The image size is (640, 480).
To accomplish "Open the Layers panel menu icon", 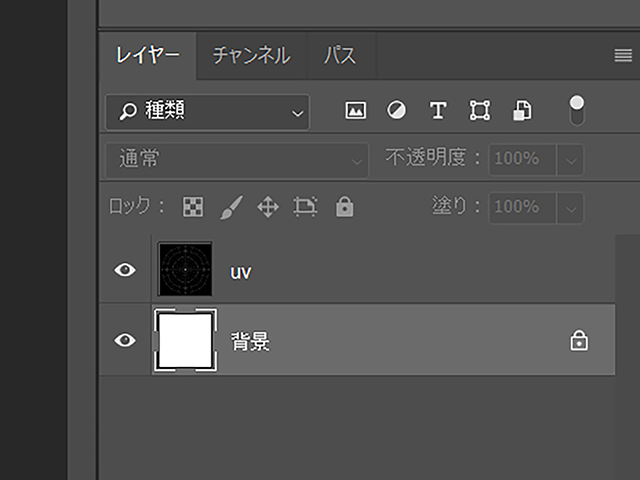I will tap(623, 56).
